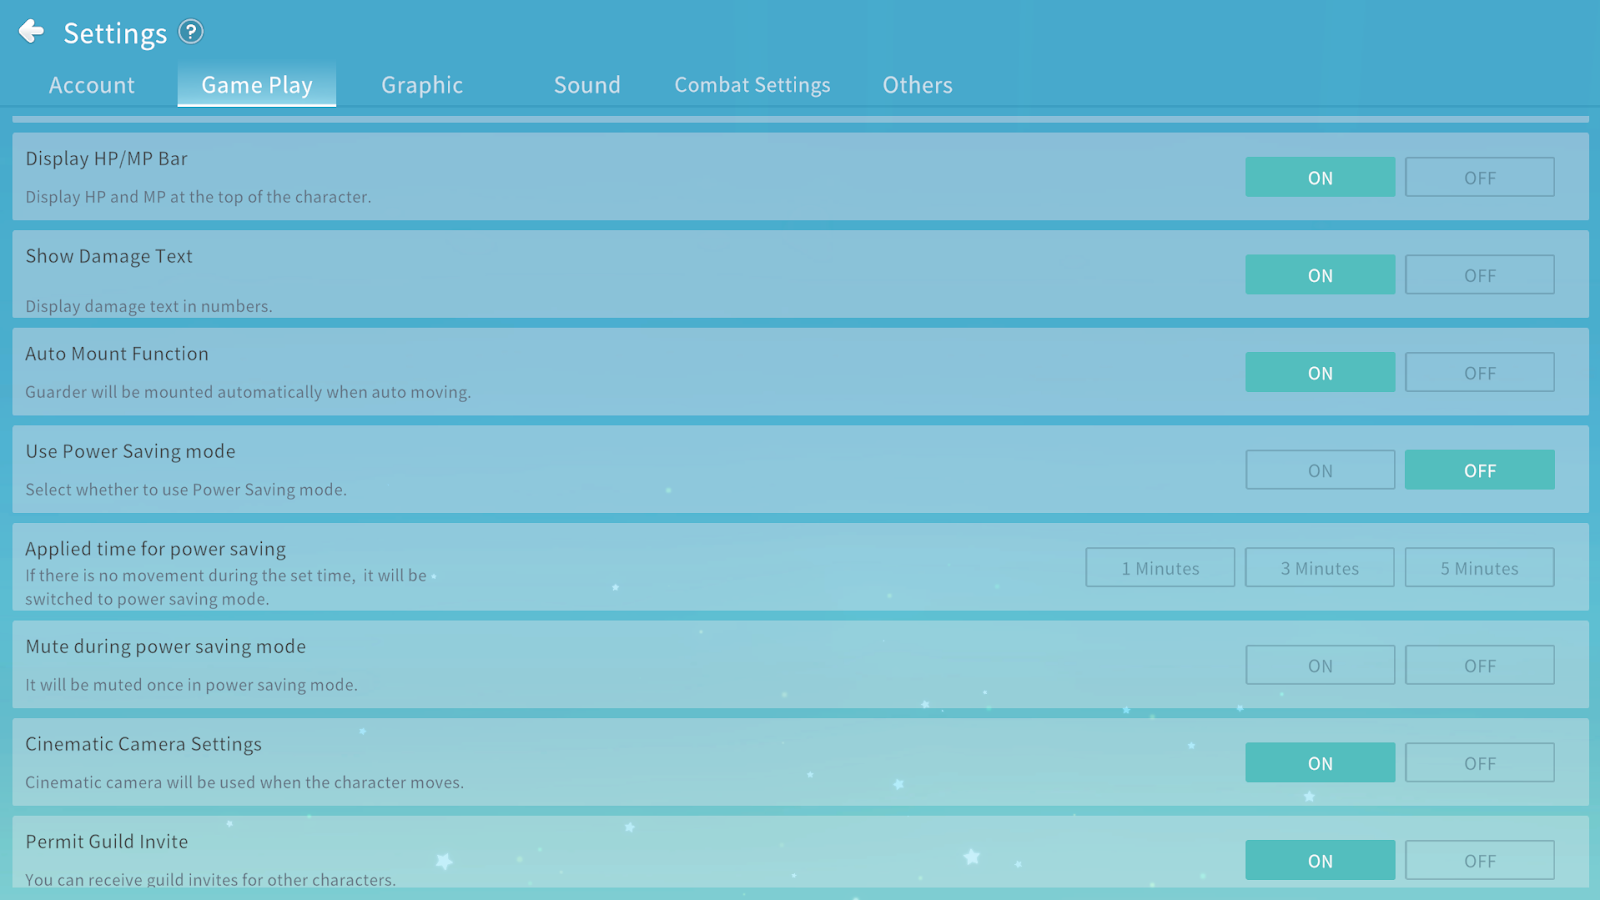Enable Mute during power saving mode
This screenshot has width=1600, height=900.
coord(1320,665)
